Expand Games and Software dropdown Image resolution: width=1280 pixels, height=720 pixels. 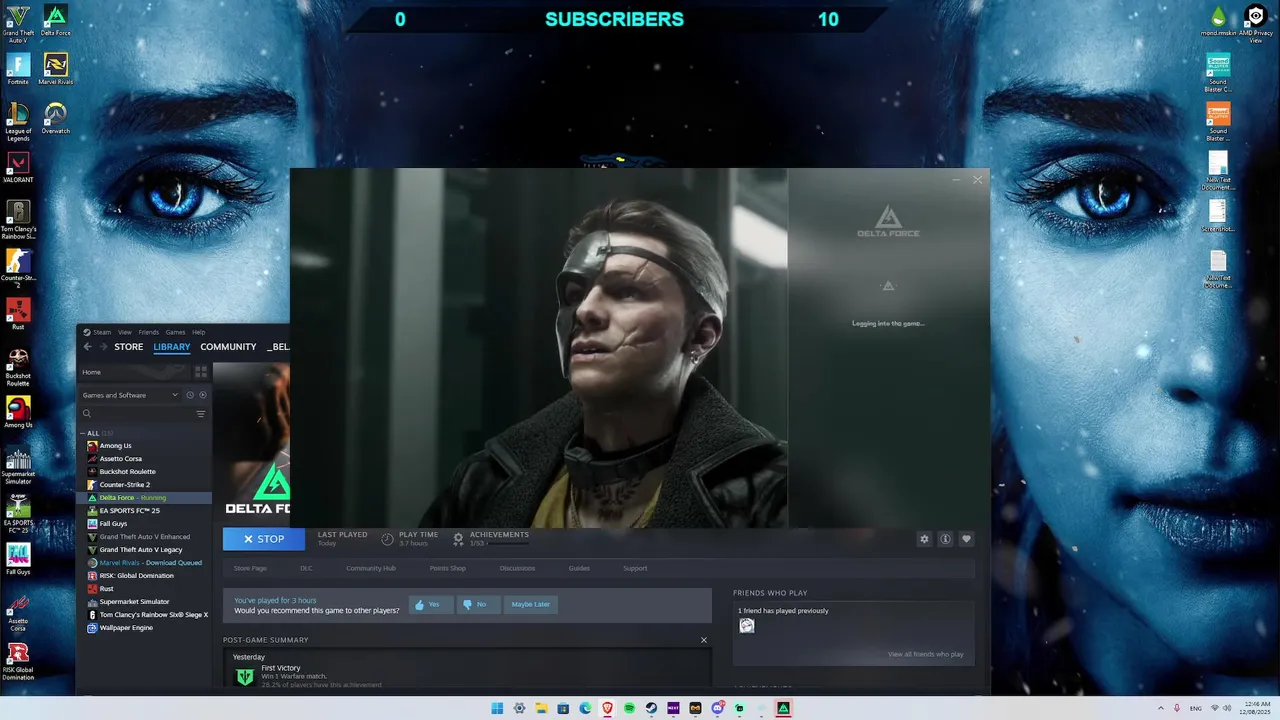click(x=130, y=395)
